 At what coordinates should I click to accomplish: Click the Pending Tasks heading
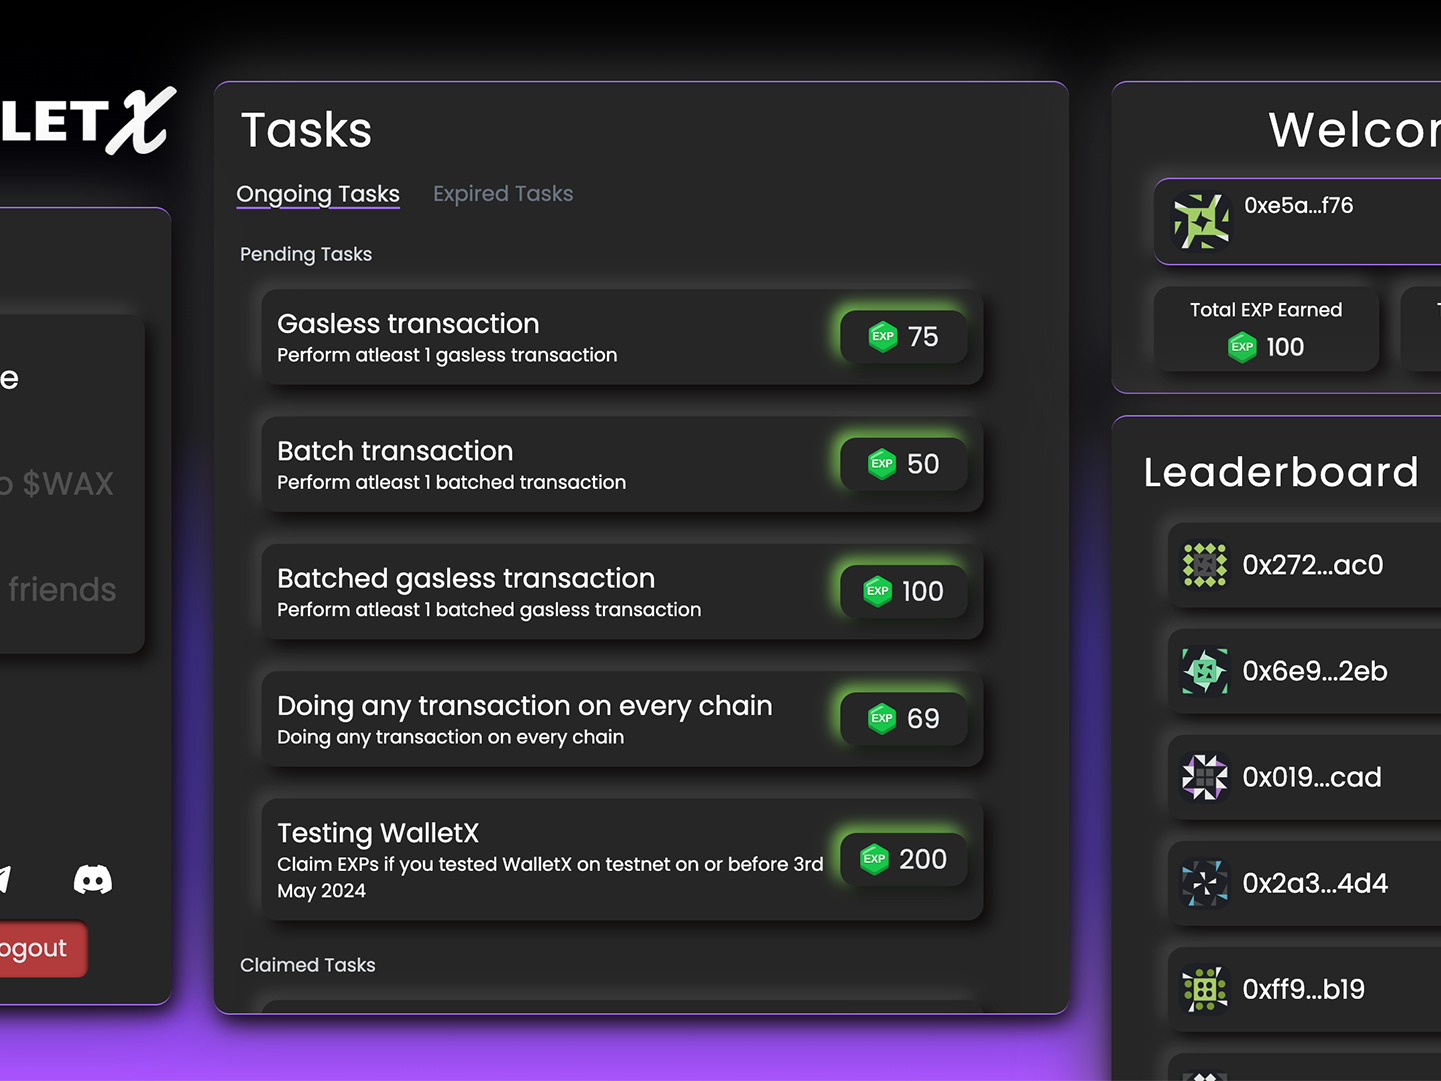point(306,254)
